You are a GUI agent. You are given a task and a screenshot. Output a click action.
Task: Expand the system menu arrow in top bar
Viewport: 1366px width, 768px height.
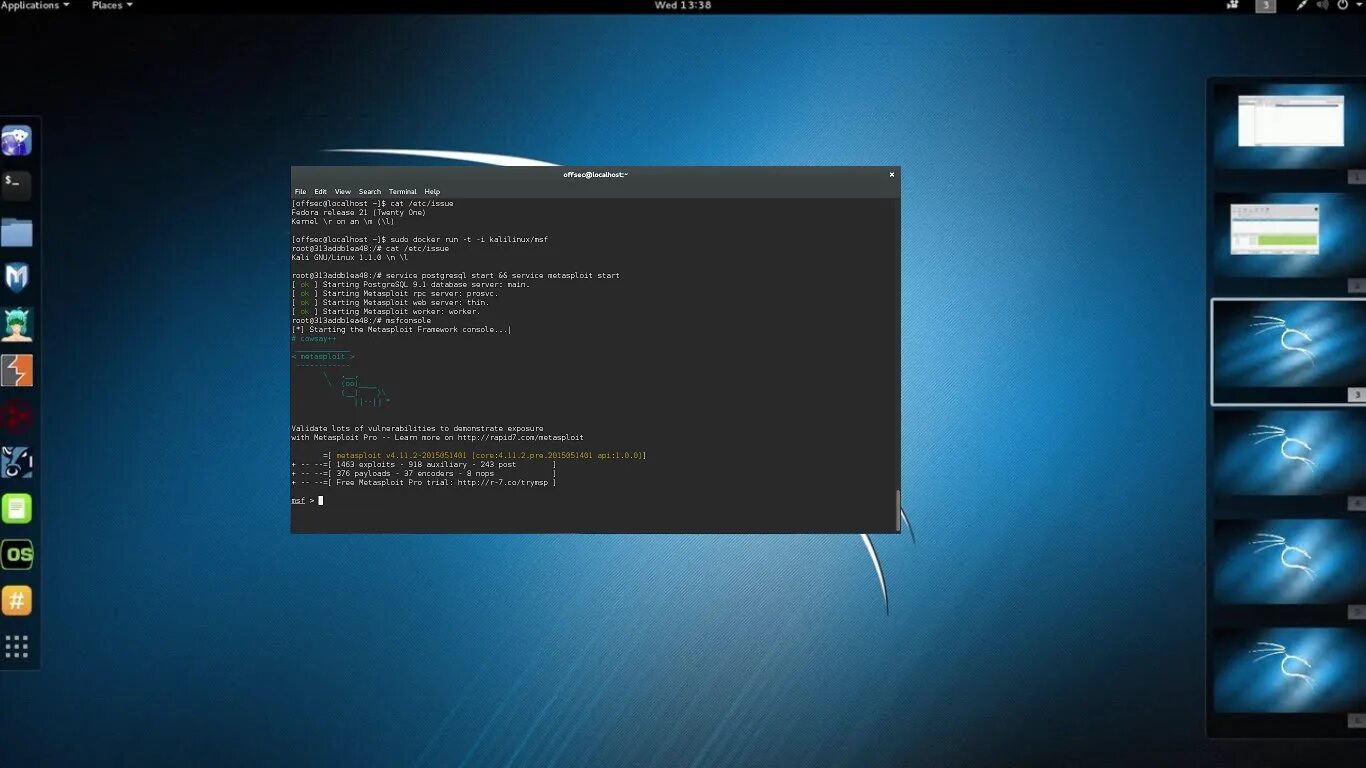click(1357, 5)
